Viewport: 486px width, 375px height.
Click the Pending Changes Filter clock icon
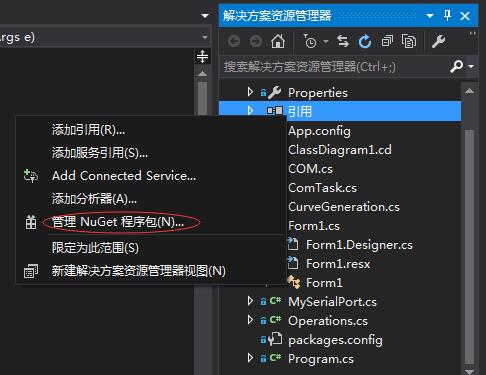pos(310,42)
